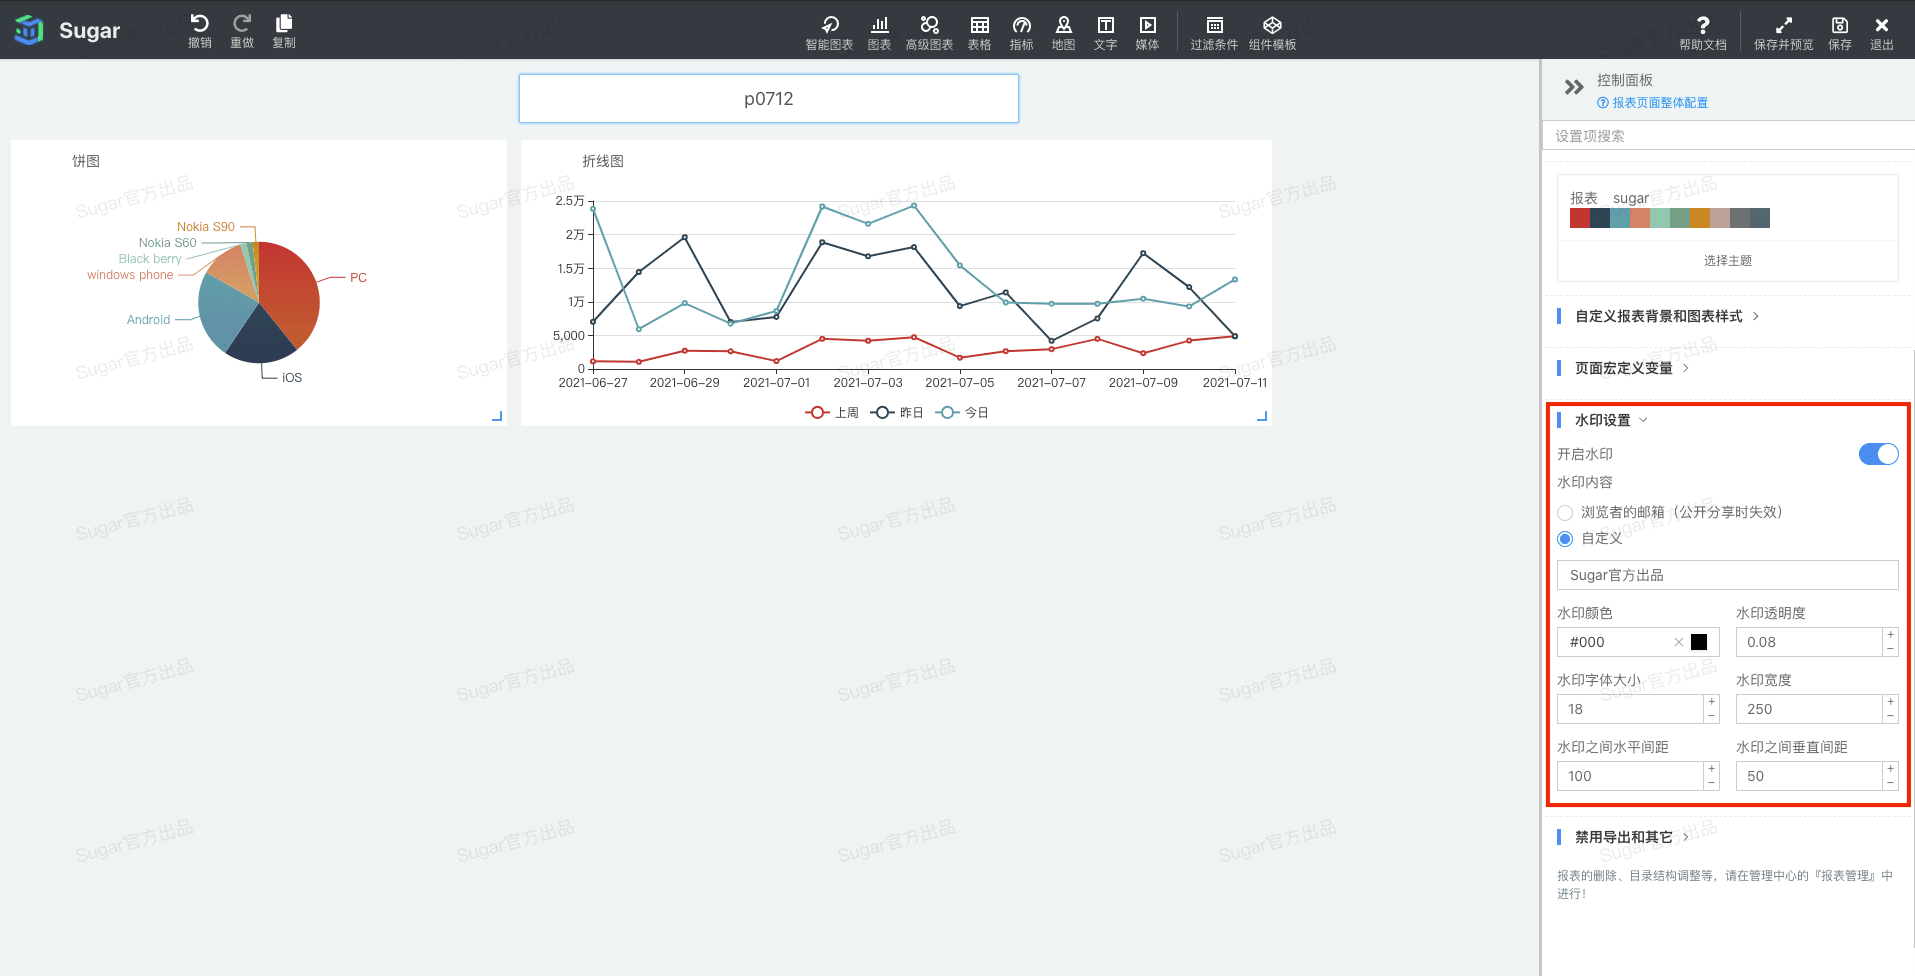Increase watermark width (水印宽度) value
Screen dimensions: 1915x976
[x=1890, y=702]
